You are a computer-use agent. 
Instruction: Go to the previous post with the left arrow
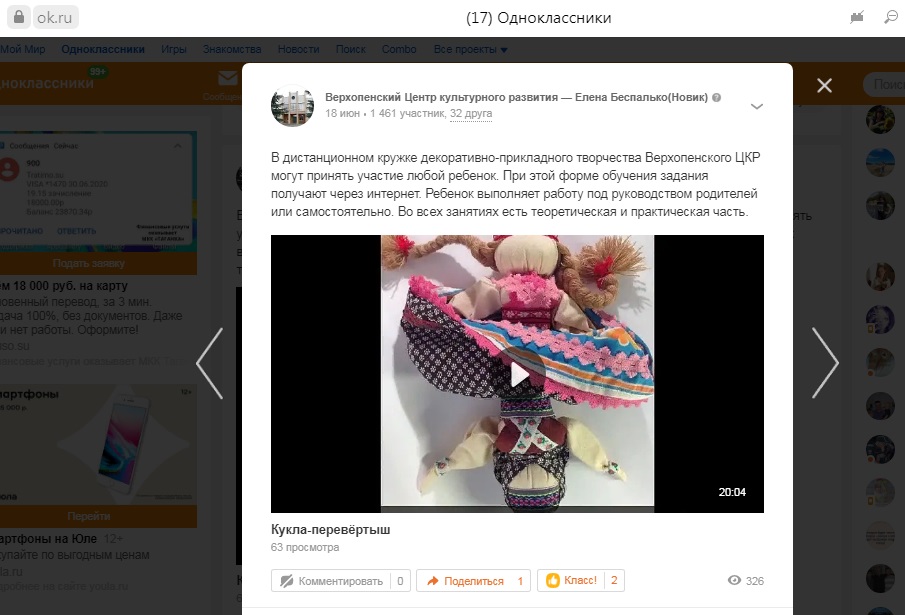pyautogui.click(x=209, y=363)
